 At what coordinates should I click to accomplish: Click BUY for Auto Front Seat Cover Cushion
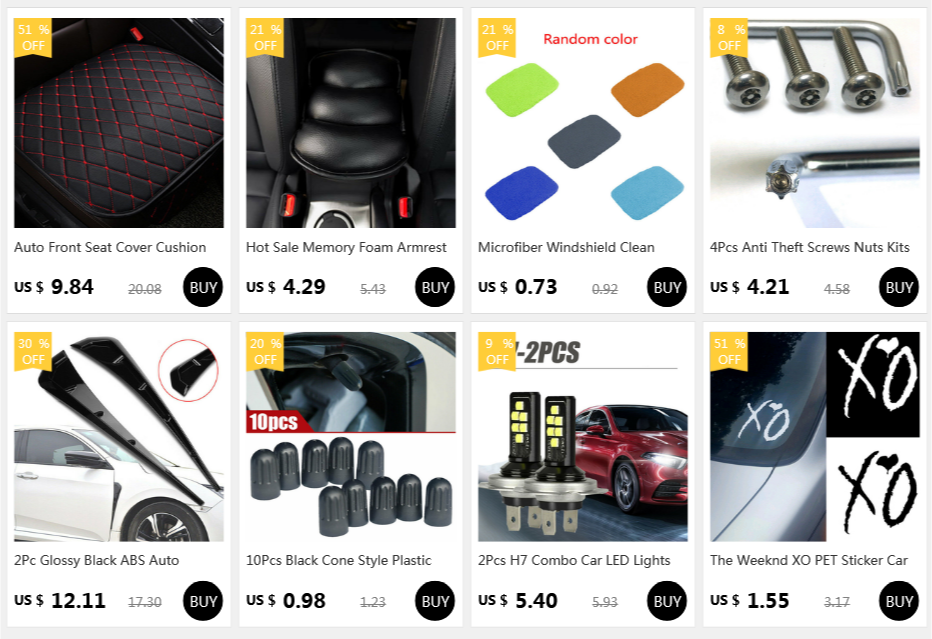click(203, 287)
